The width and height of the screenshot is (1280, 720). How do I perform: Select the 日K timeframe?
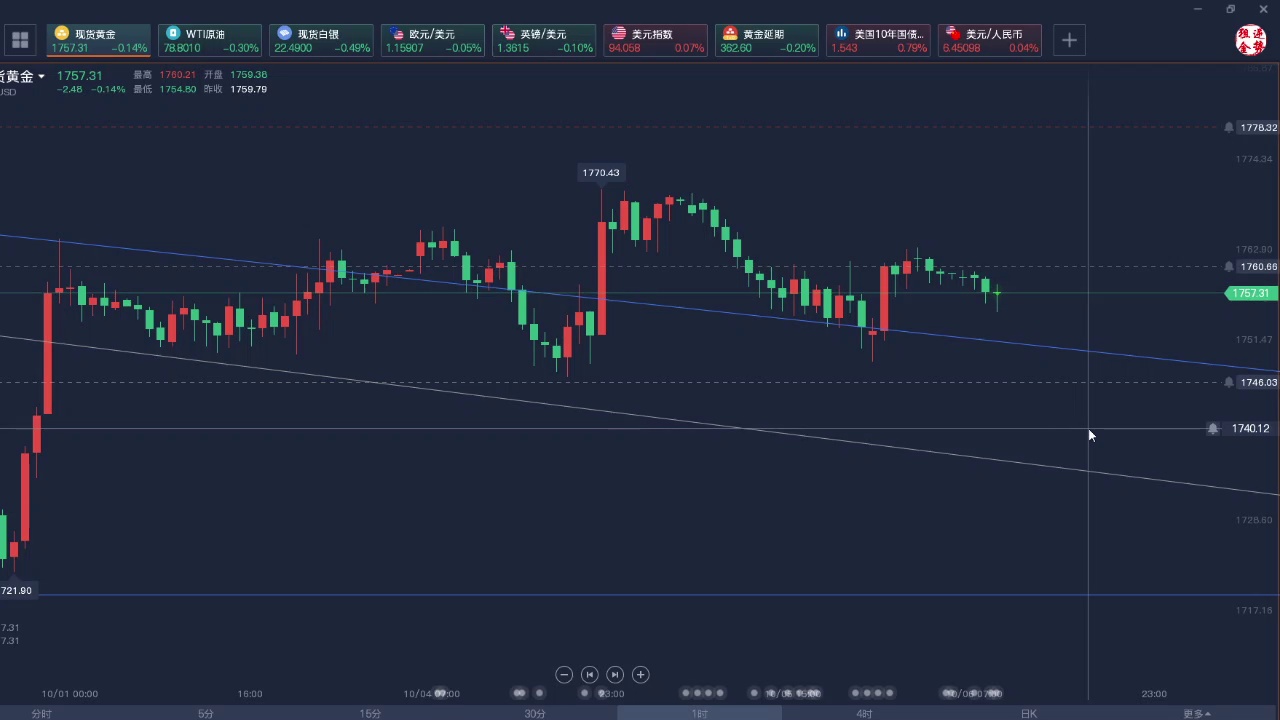1028,713
